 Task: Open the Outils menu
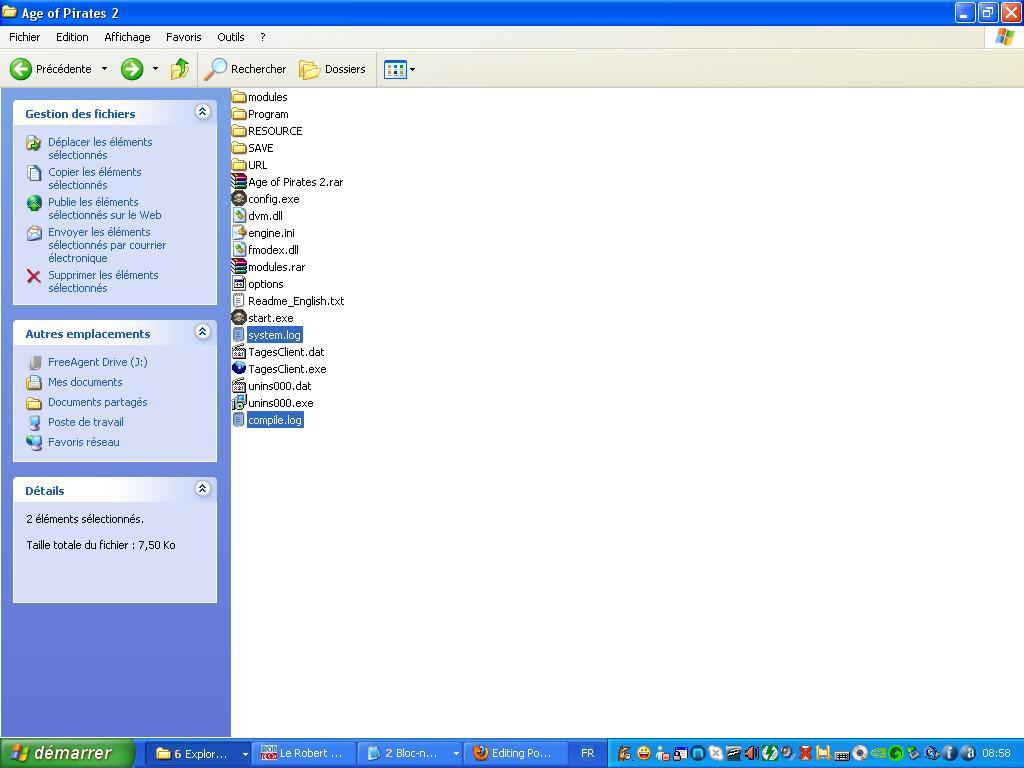click(231, 37)
